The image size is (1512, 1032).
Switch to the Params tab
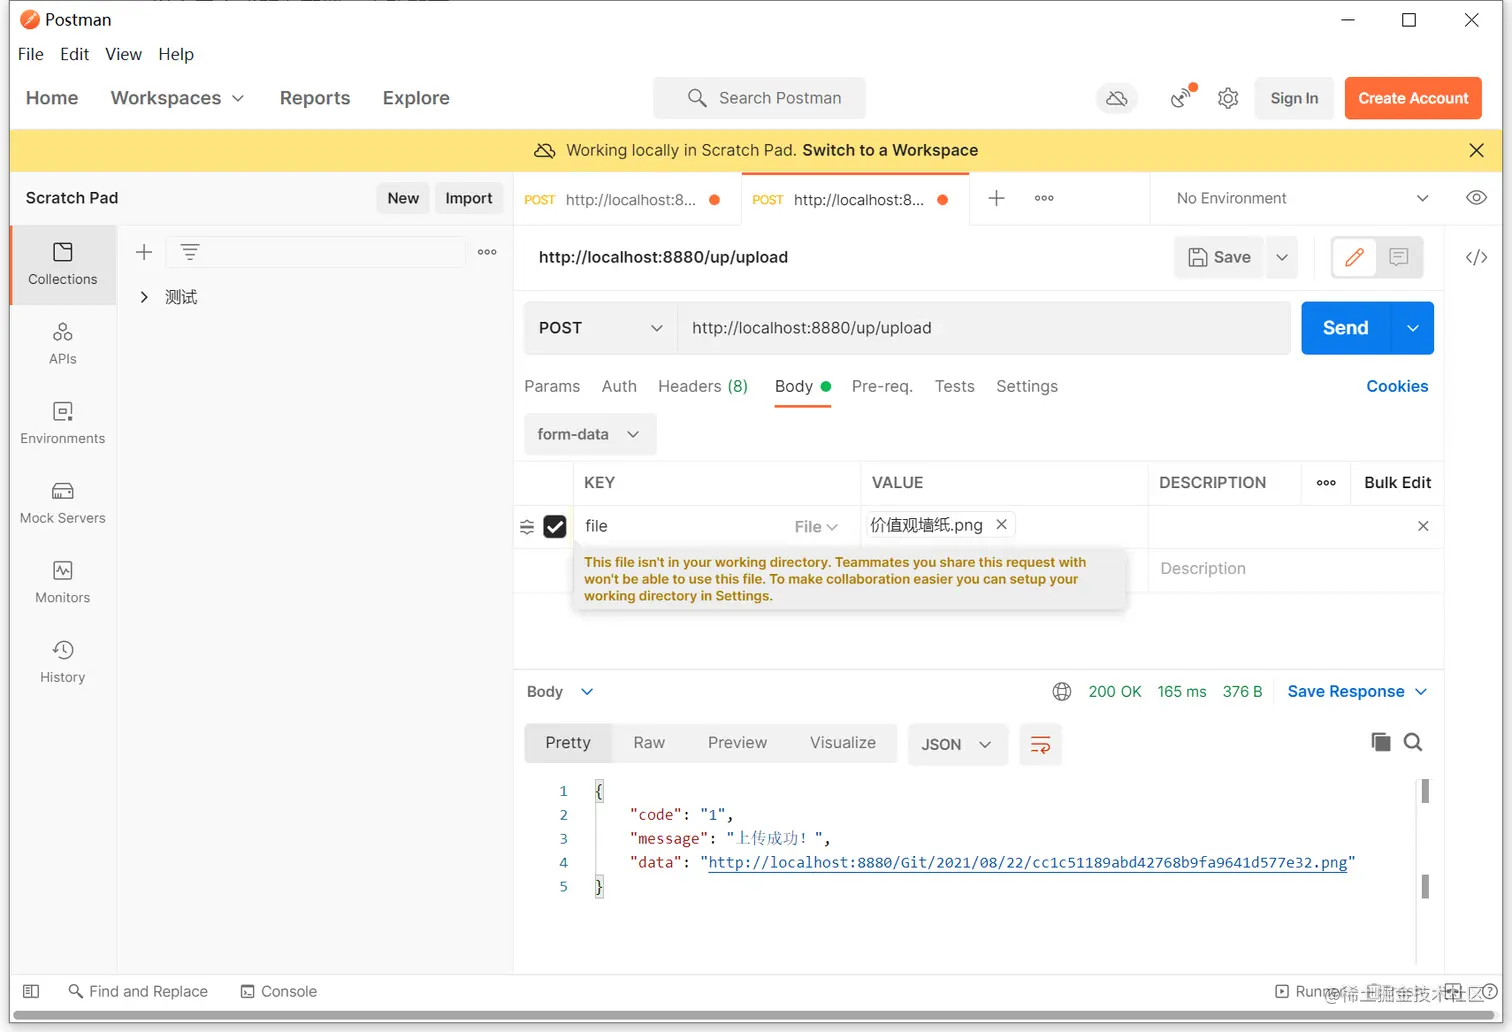pyautogui.click(x=552, y=386)
